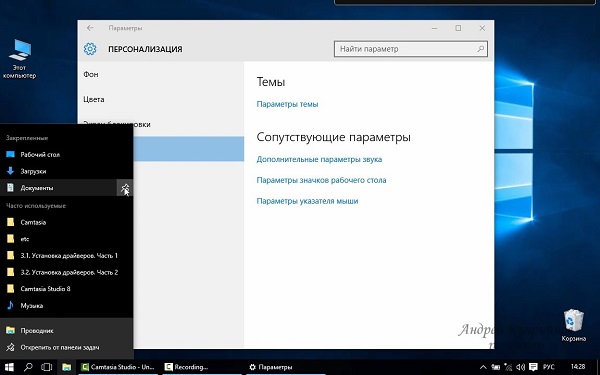Click the Документы document icon
Viewport: 600px width, 375px height.
[x=11, y=188]
